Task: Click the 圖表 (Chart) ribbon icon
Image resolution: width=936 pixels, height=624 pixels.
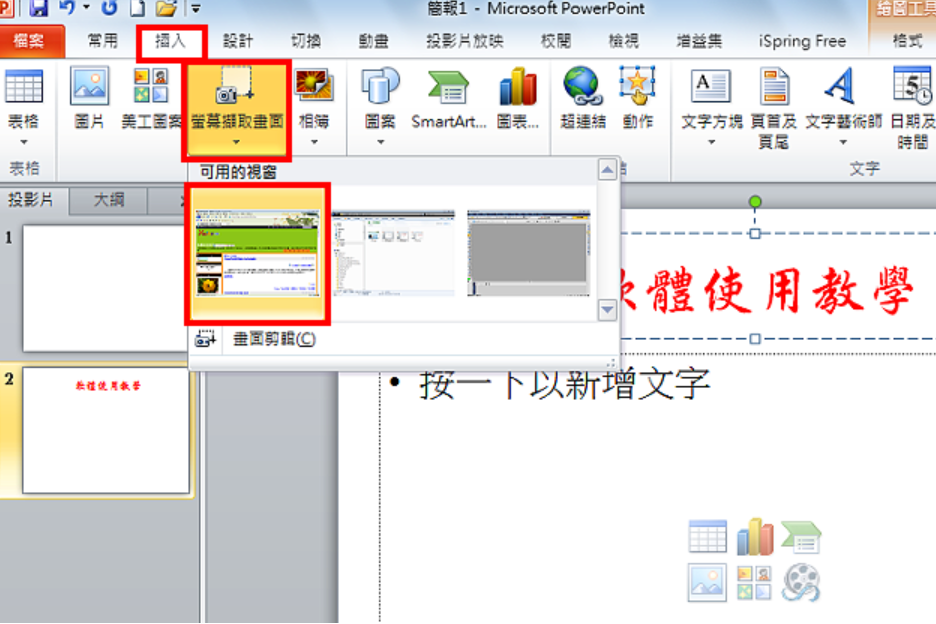Action: [x=518, y=99]
